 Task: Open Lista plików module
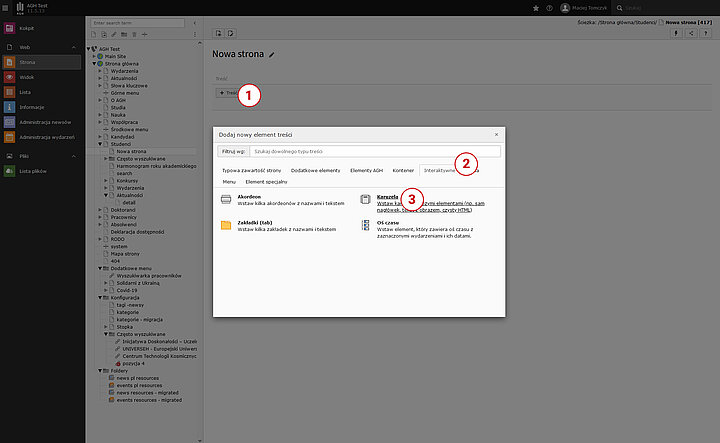click(x=35, y=171)
